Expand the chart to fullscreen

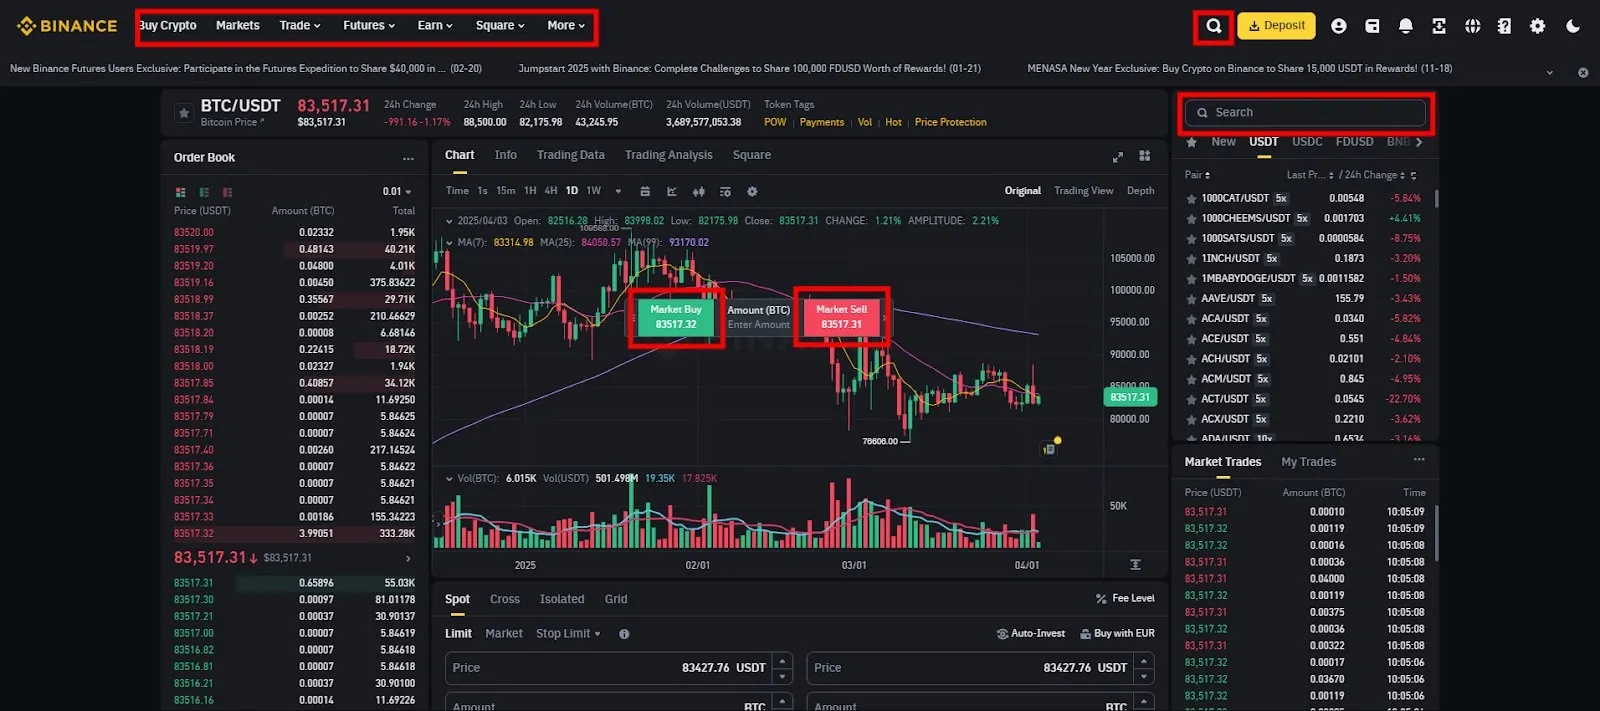(x=1117, y=156)
